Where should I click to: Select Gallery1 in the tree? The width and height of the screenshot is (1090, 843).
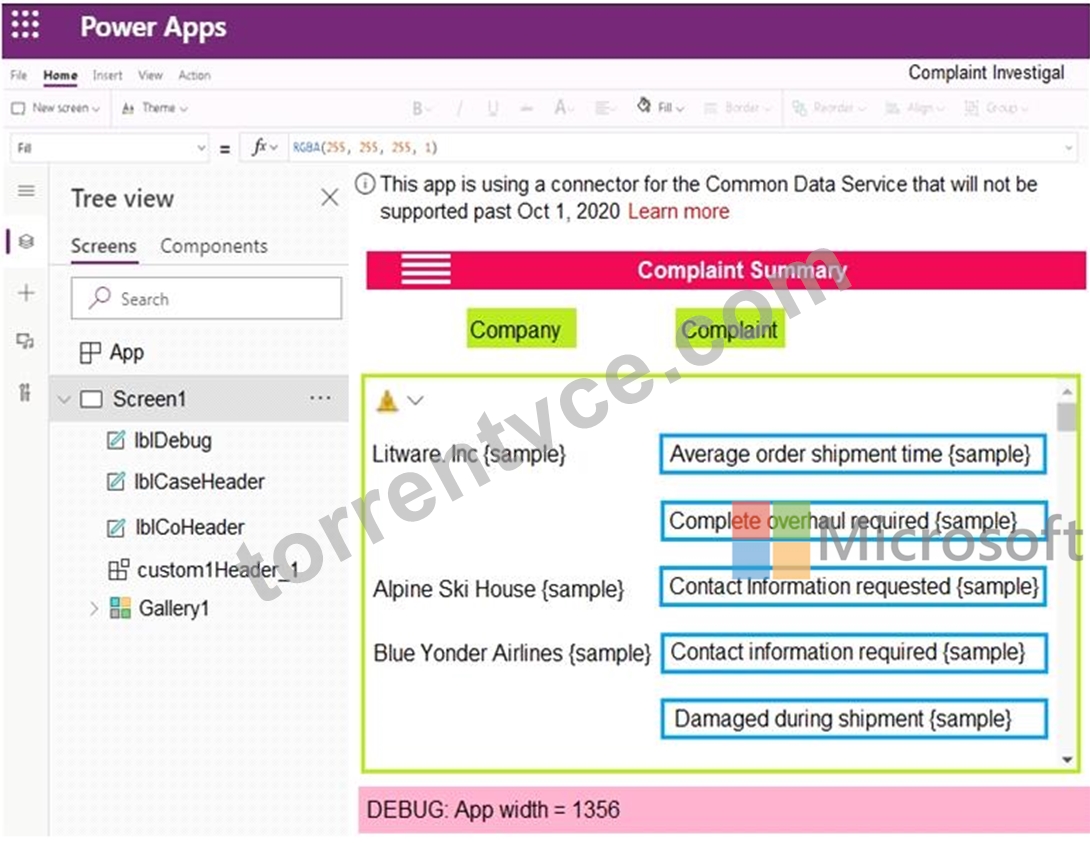pos(160,609)
